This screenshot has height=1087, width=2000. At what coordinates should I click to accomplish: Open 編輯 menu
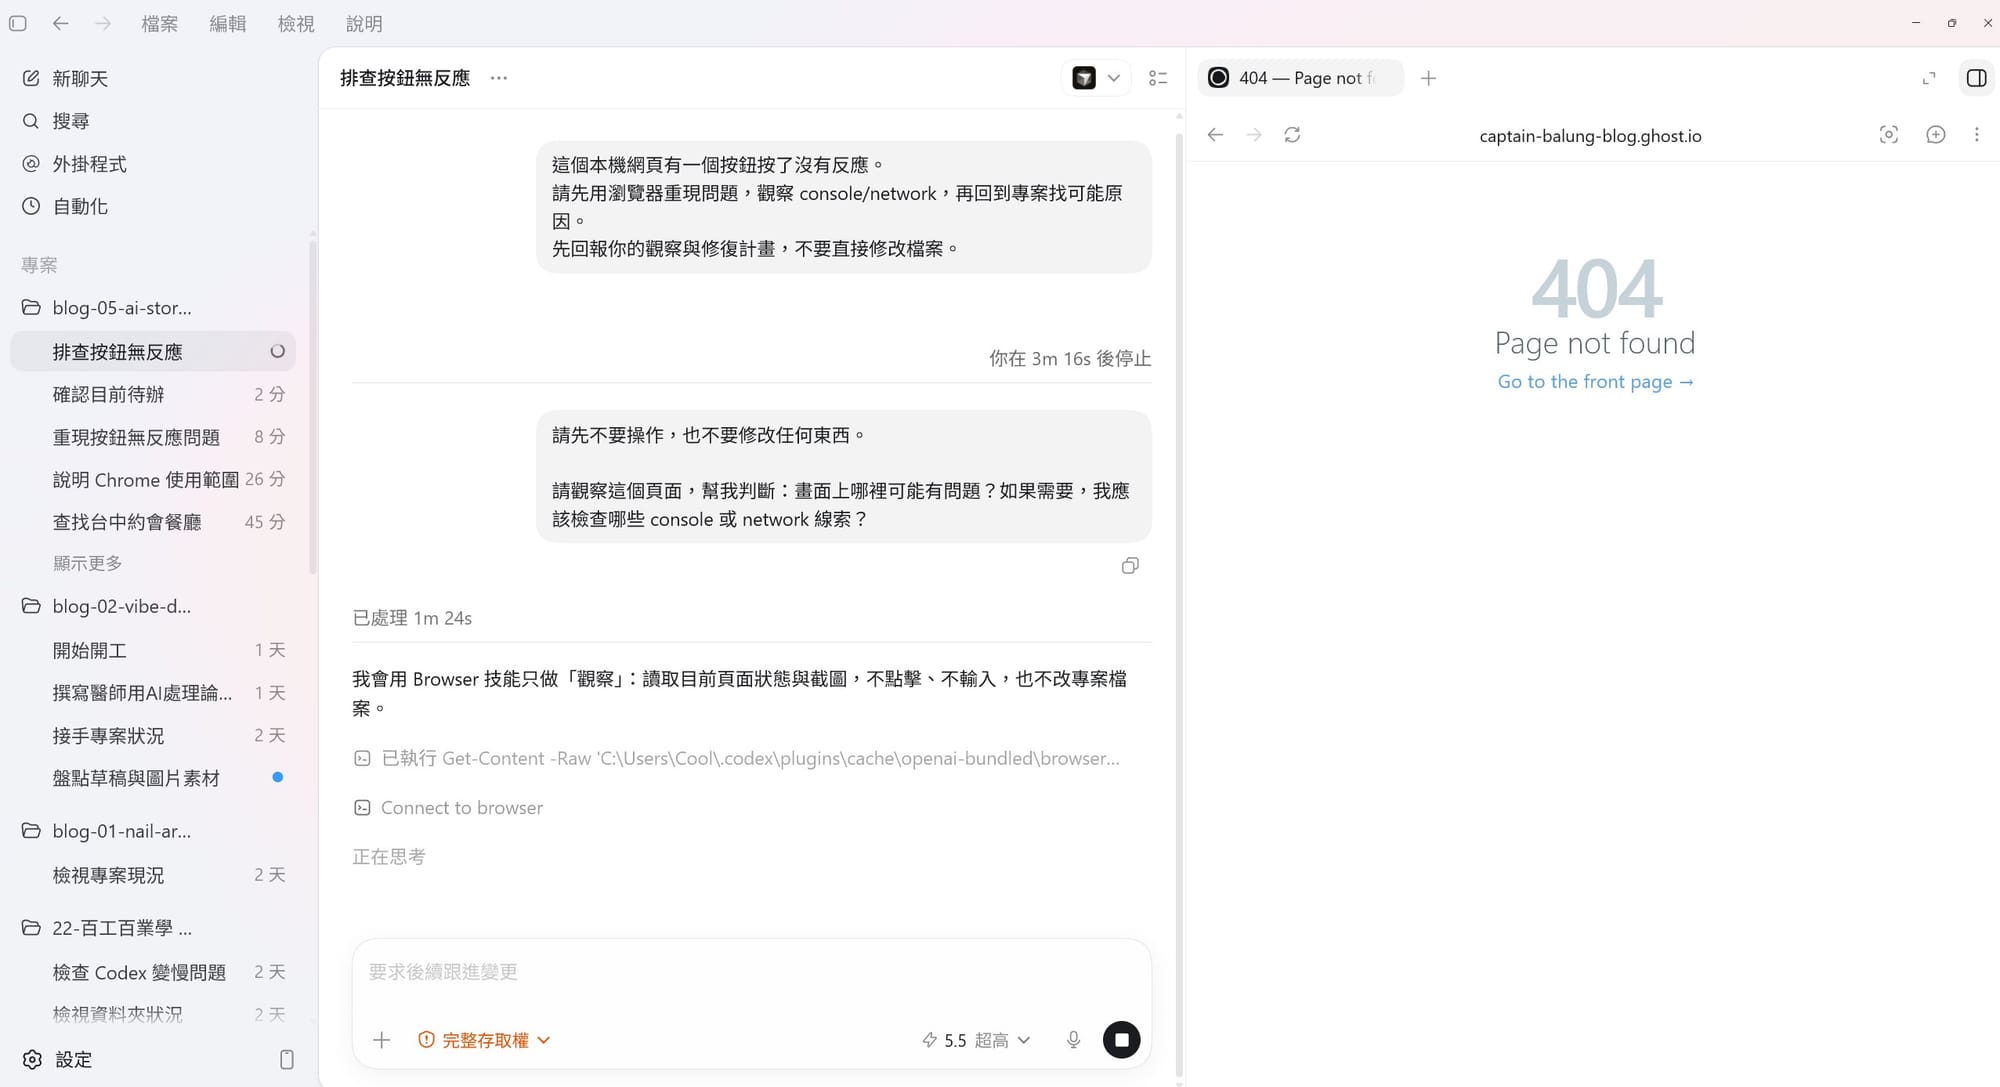(228, 23)
